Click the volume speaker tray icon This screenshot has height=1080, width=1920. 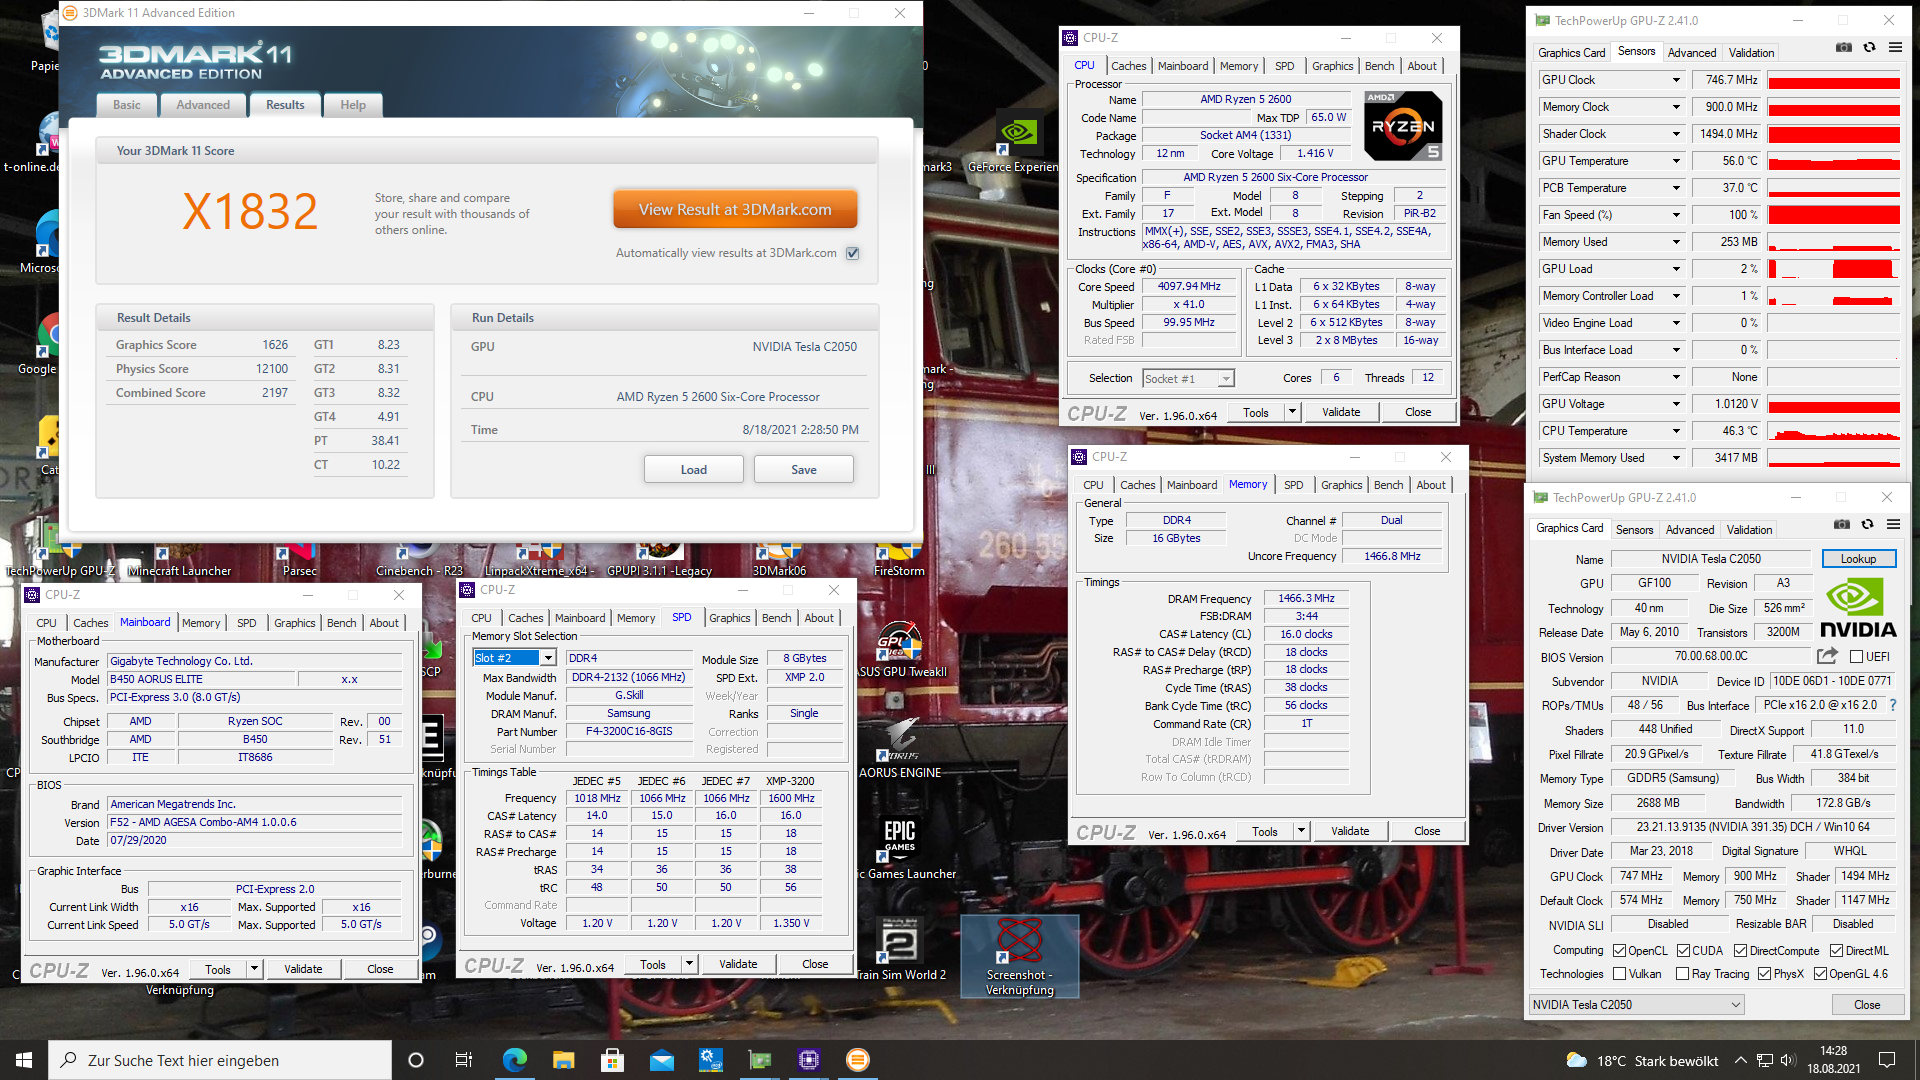coord(1788,1060)
